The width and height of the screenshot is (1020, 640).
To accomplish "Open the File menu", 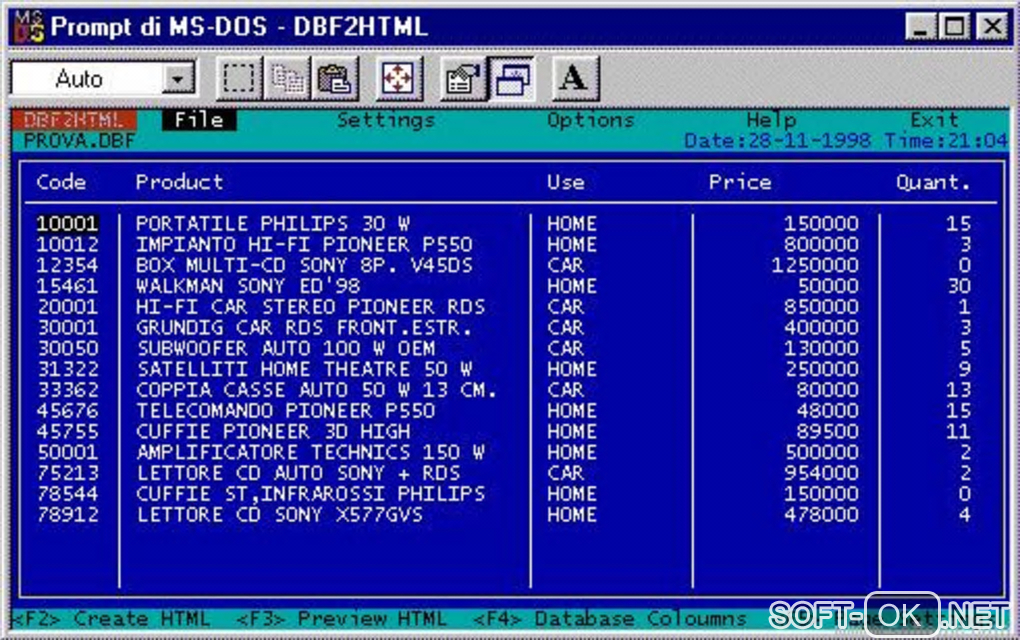I will click(x=198, y=120).
